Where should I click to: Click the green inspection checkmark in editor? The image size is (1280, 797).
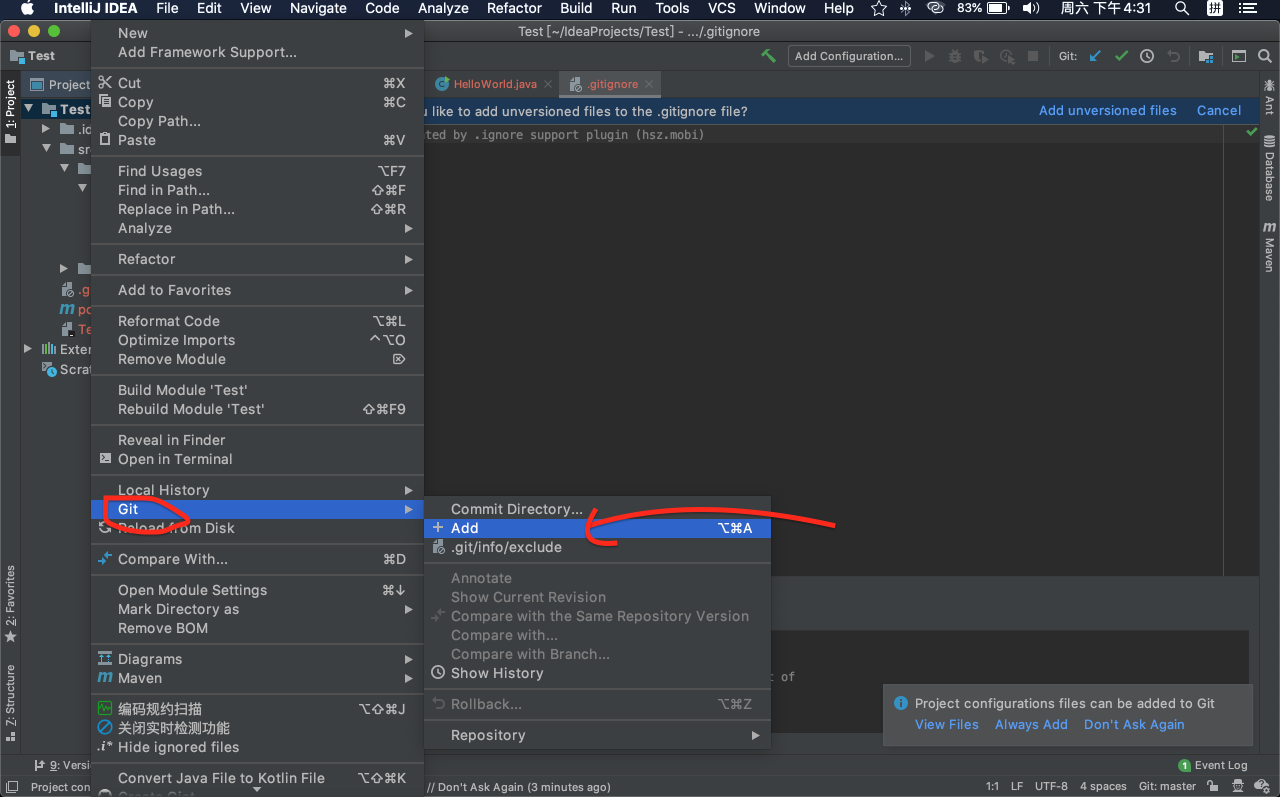coord(1252,131)
